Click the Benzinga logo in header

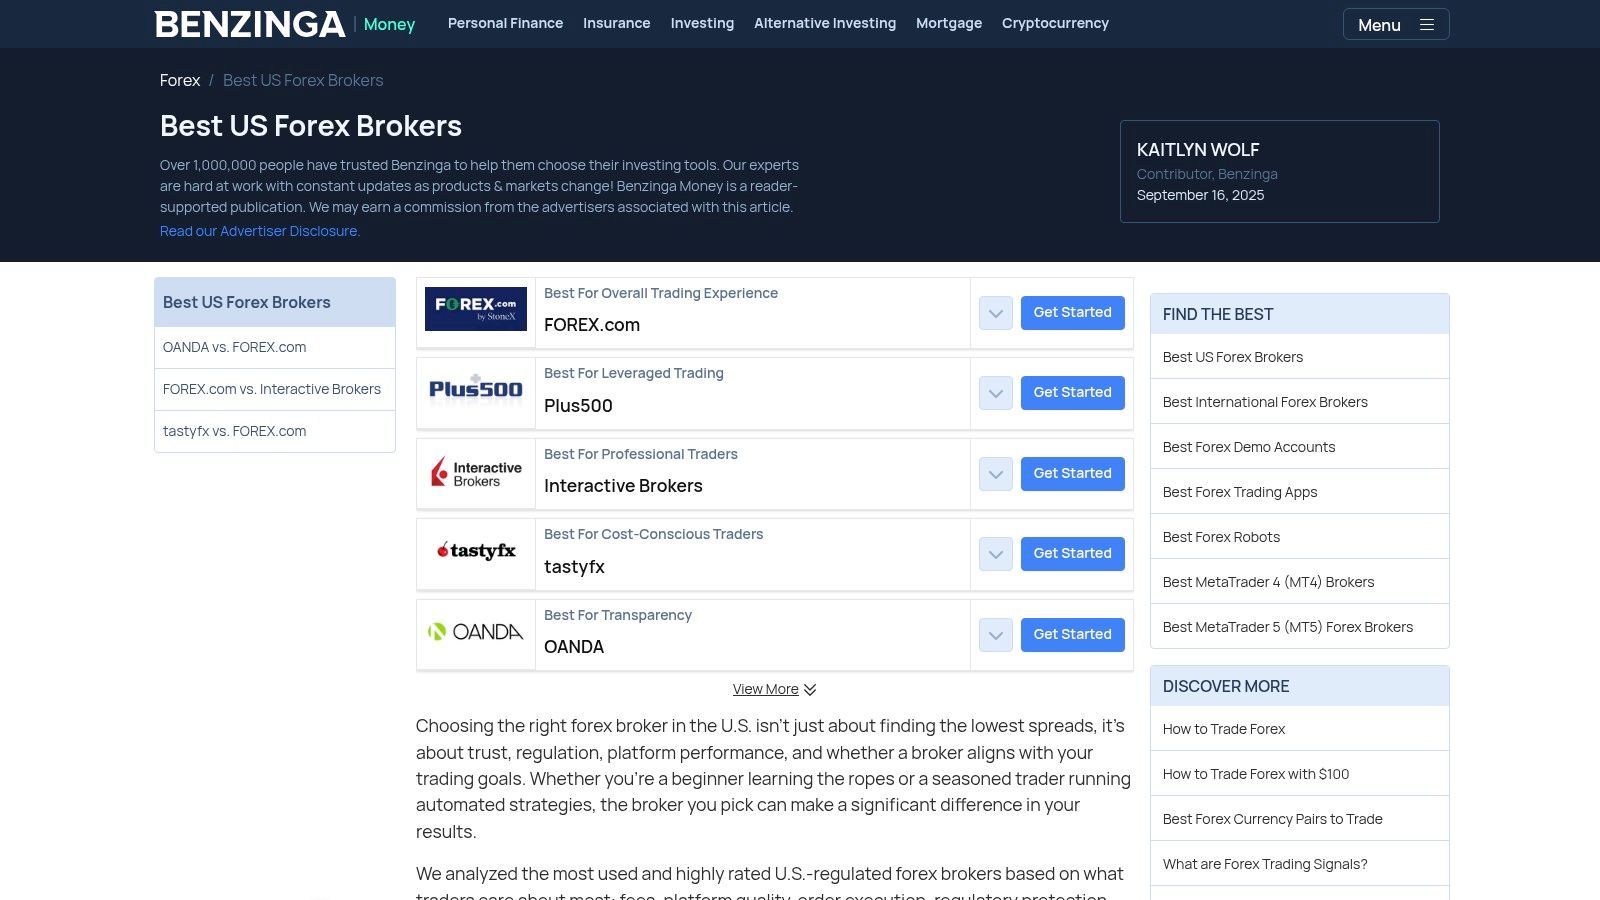(250, 24)
